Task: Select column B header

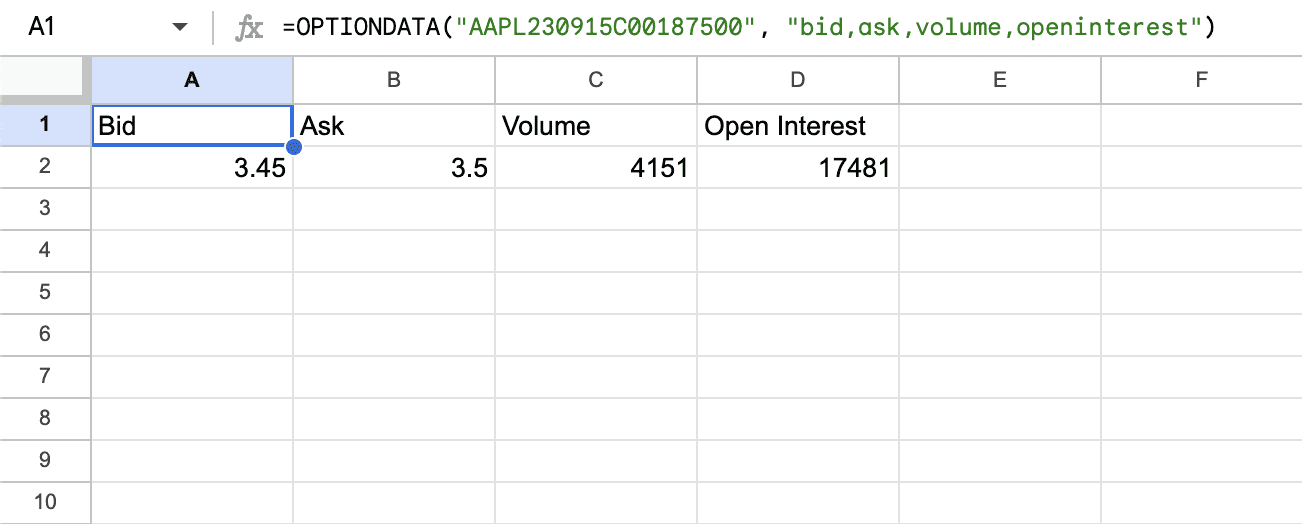Action: point(394,80)
